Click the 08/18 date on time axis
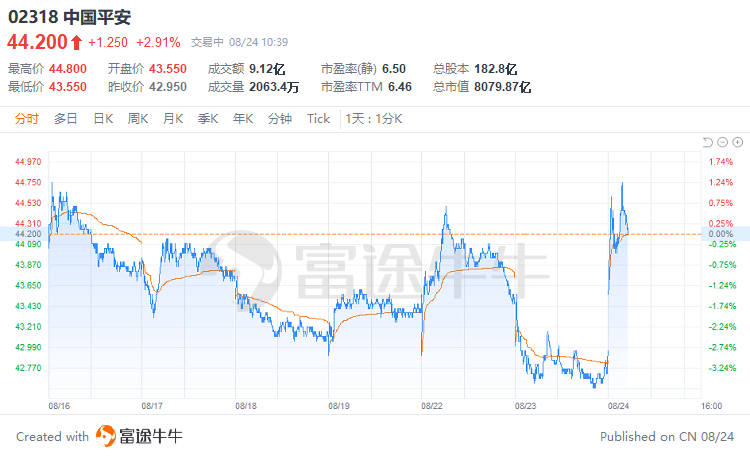Viewport: 750px width, 457px height. pyautogui.click(x=245, y=406)
